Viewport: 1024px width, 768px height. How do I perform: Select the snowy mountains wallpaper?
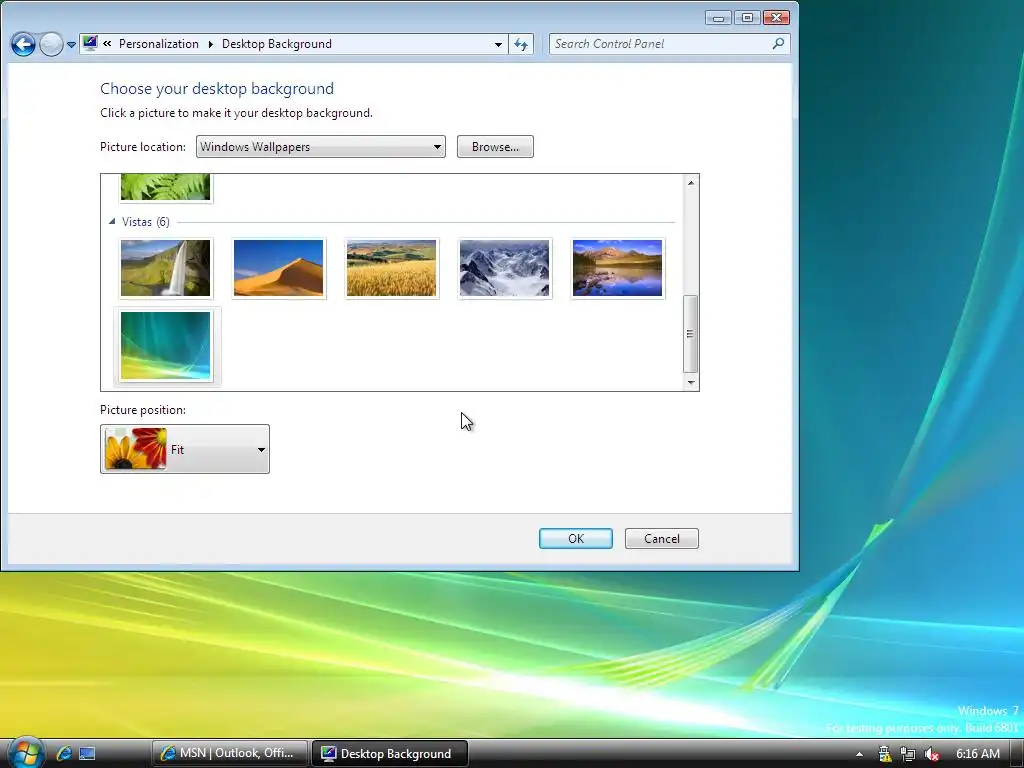pyautogui.click(x=504, y=268)
